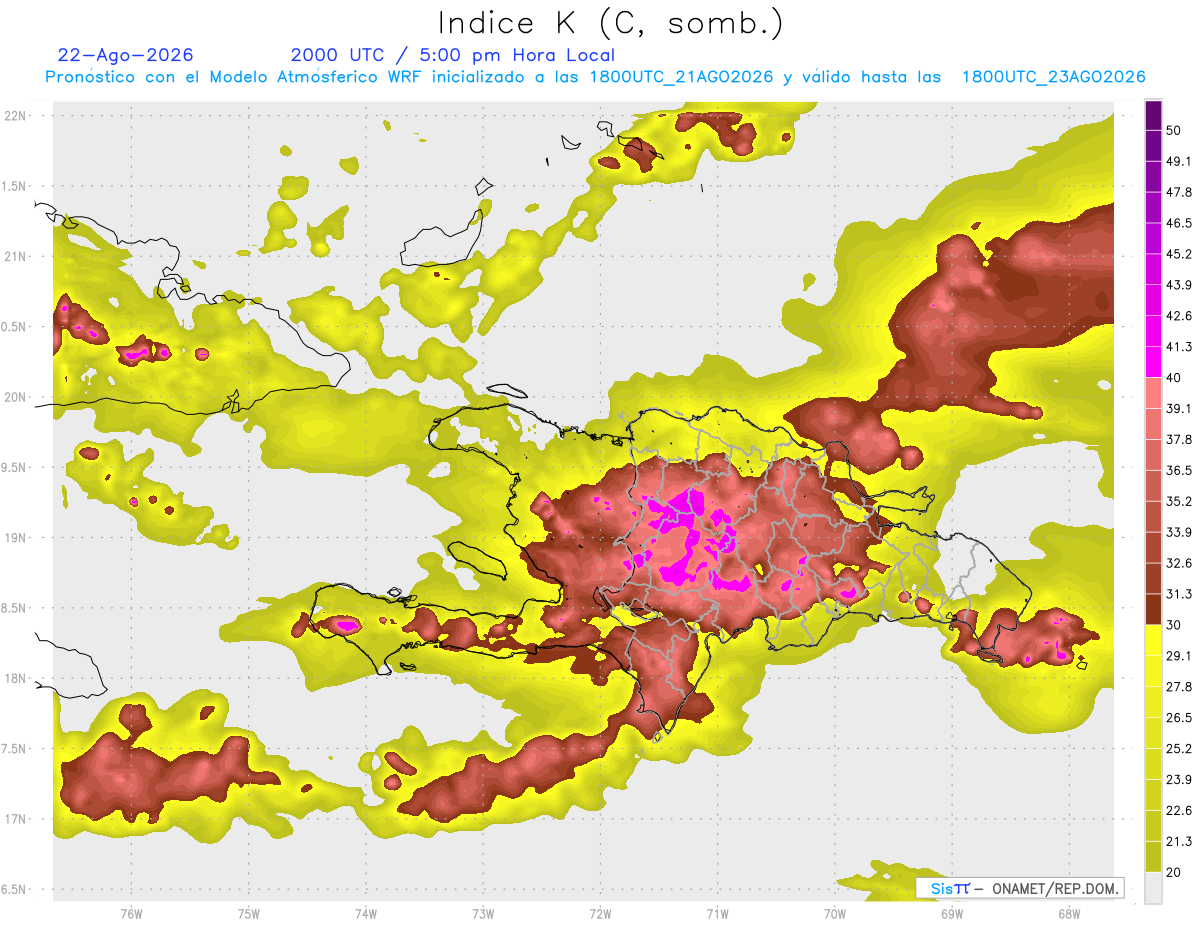Click the 'ONAMET/REP.DOM.' credit label
The height and width of the screenshot is (927, 1200).
point(1054,888)
